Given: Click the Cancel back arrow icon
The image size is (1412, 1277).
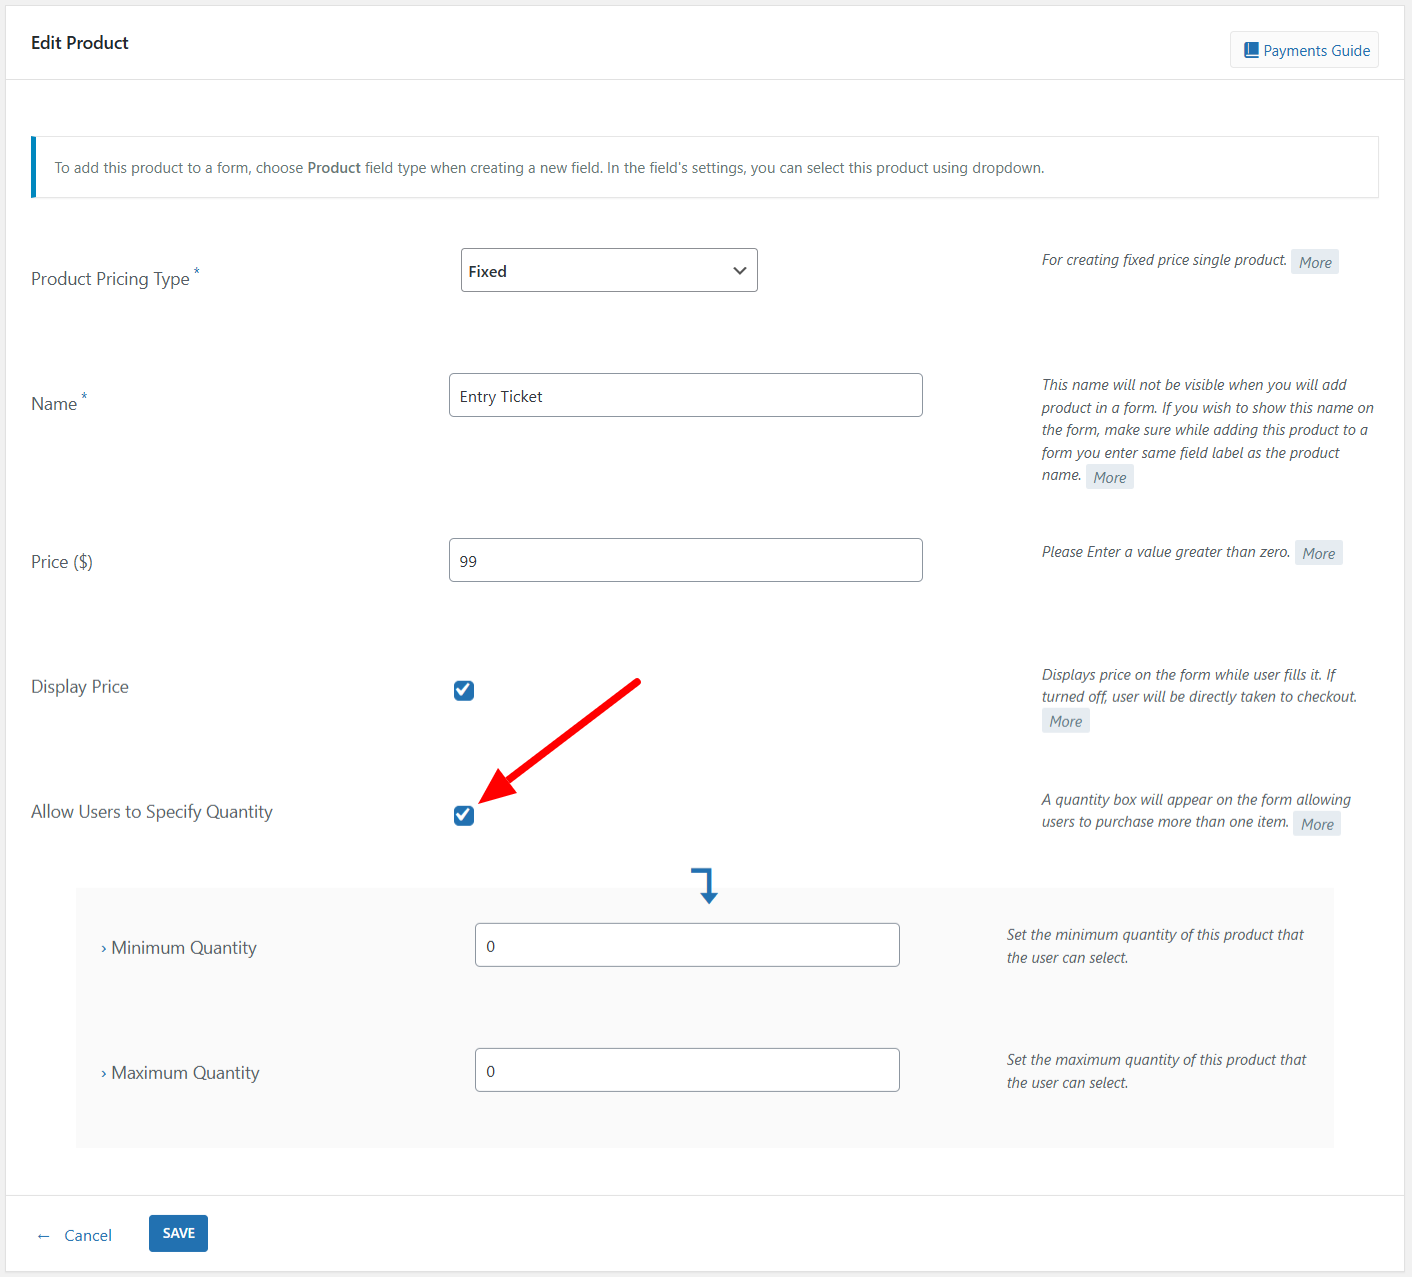Looking at the screenshot, I should coord(43,1236).
